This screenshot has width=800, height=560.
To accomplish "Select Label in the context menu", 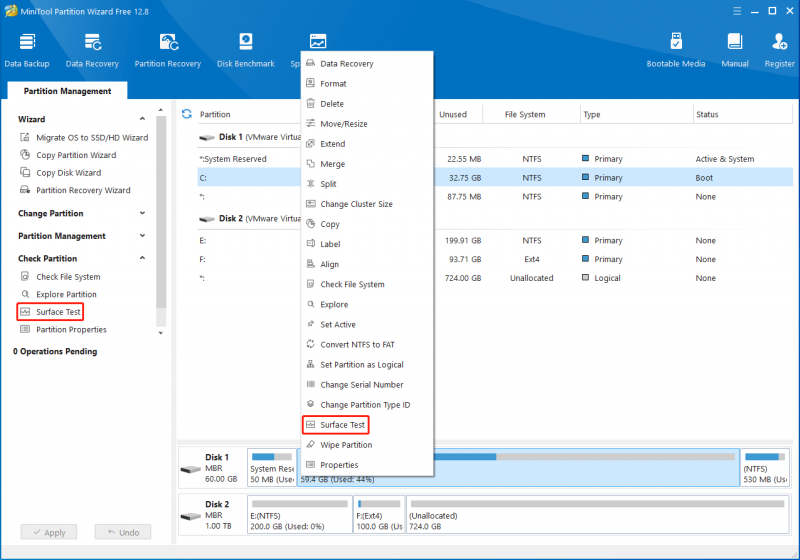I will 367,244.
